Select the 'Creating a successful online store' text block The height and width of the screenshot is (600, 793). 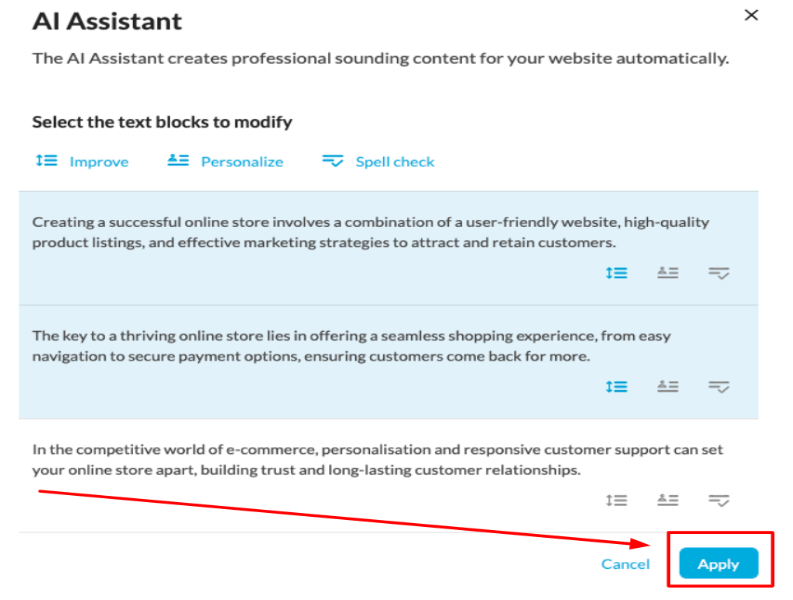pyautogui.click(x=388, y=248)
